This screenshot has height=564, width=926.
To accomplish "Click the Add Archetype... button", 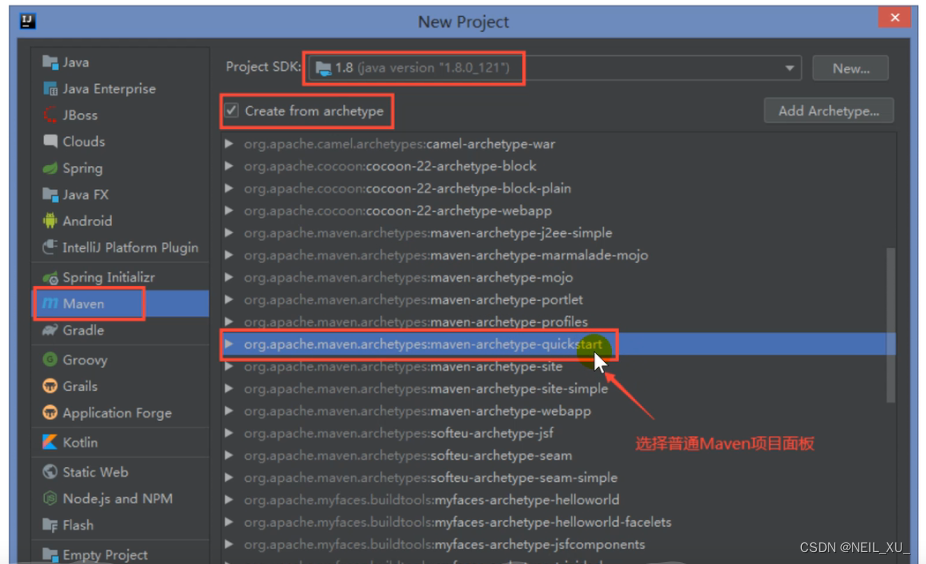I will point(829,110).
